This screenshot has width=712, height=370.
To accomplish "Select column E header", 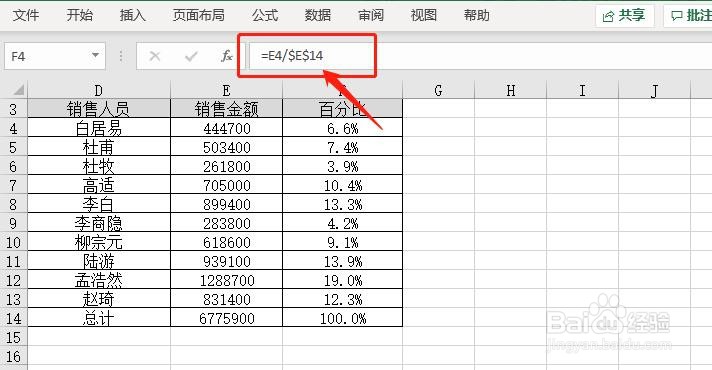I will pyautogui.click(x=227, y=90).
